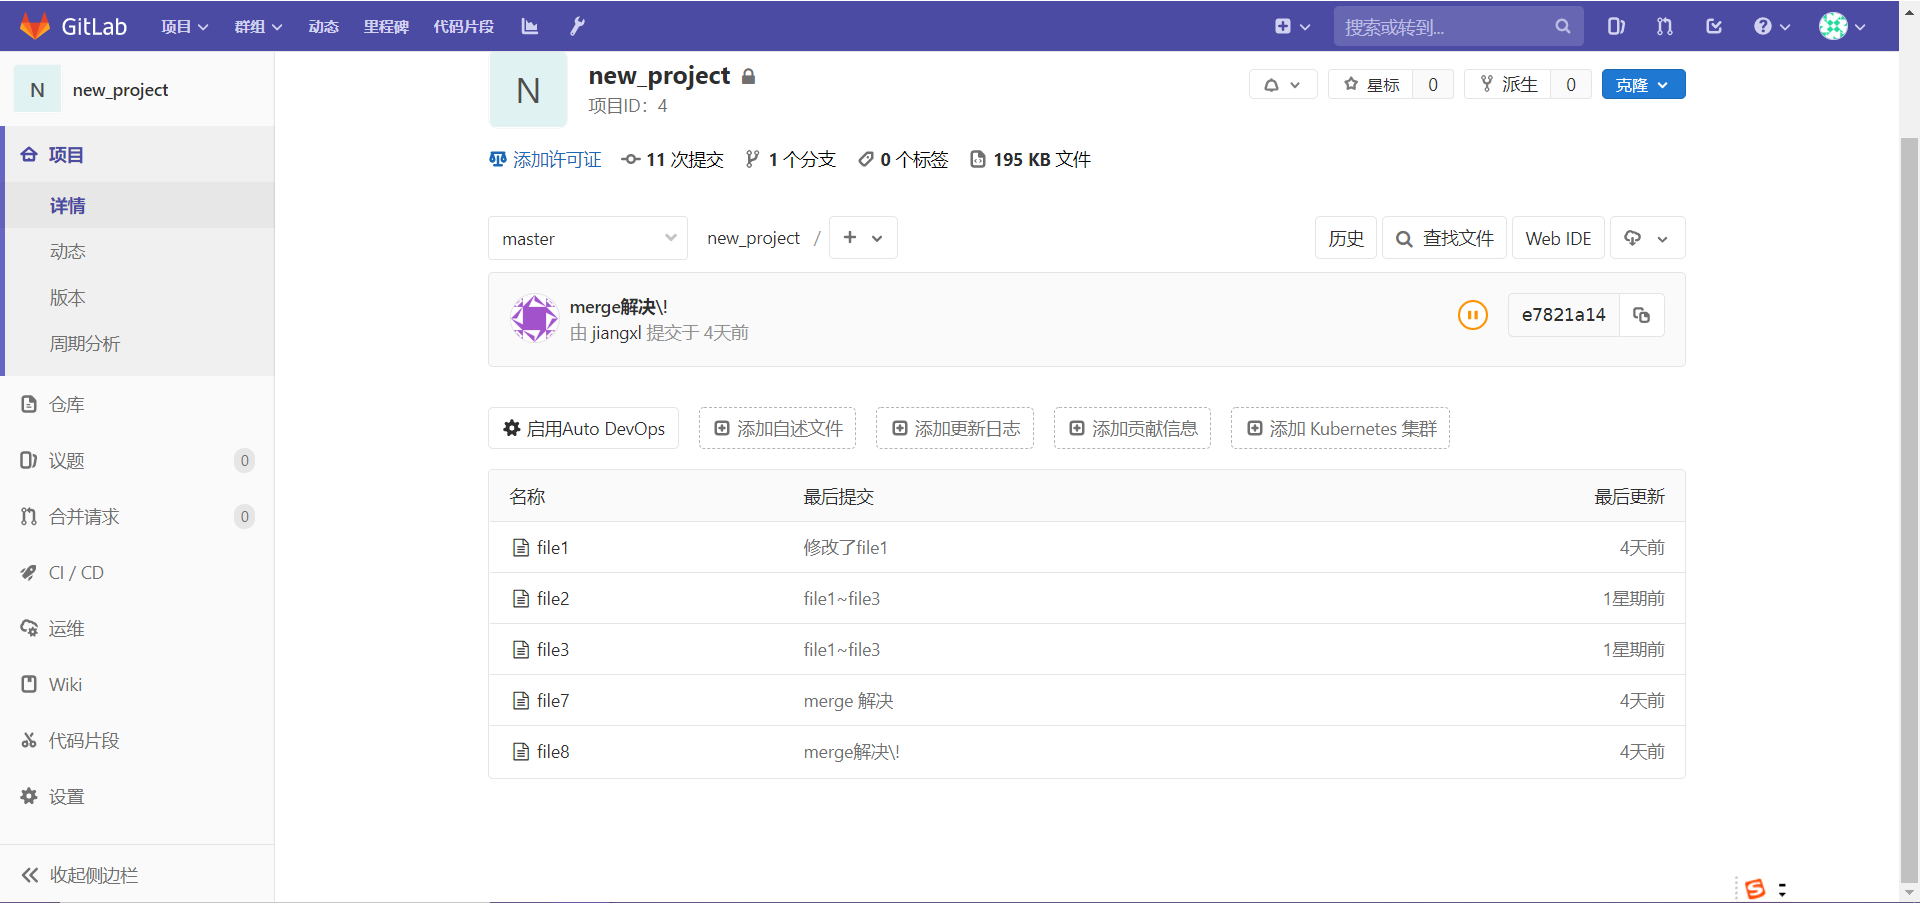Click the 查找文件 find file button

[x=1444, y=238]
